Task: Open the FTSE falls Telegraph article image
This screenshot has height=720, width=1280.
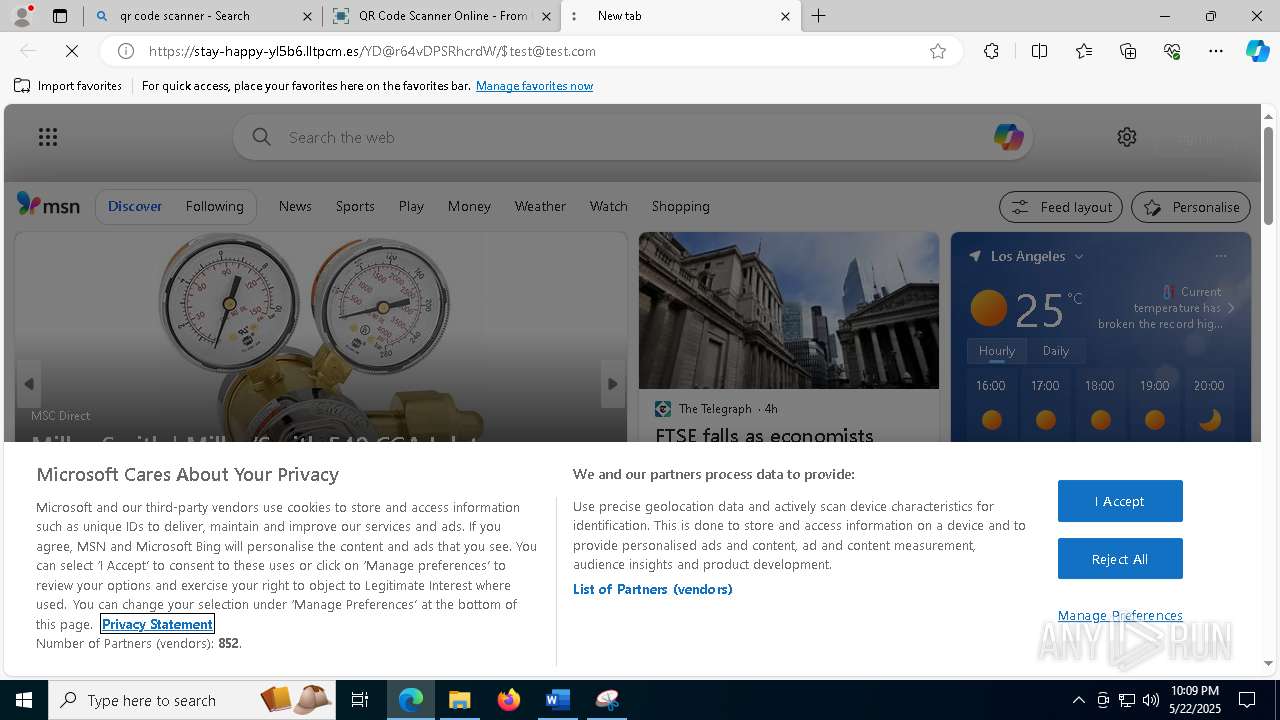Action: pyautogui.click(x=789, y=310)
